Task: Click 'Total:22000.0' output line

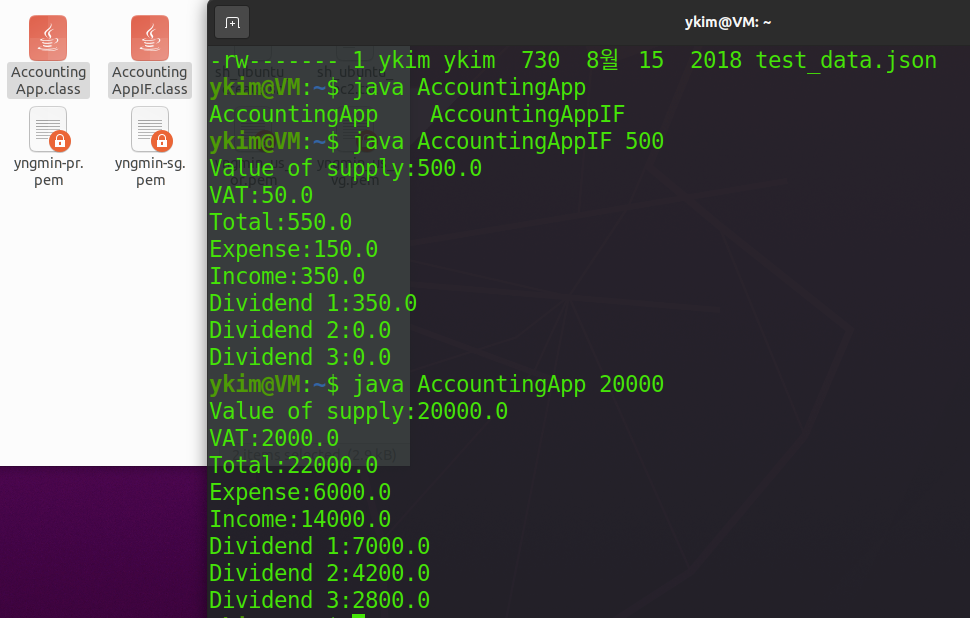Action: (293, 465)
